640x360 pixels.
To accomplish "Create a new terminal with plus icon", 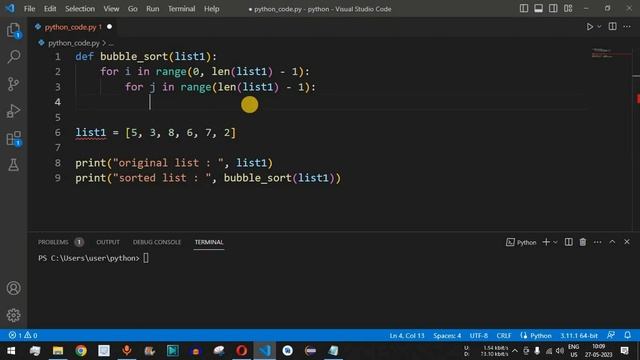I will tap(546, 242).
